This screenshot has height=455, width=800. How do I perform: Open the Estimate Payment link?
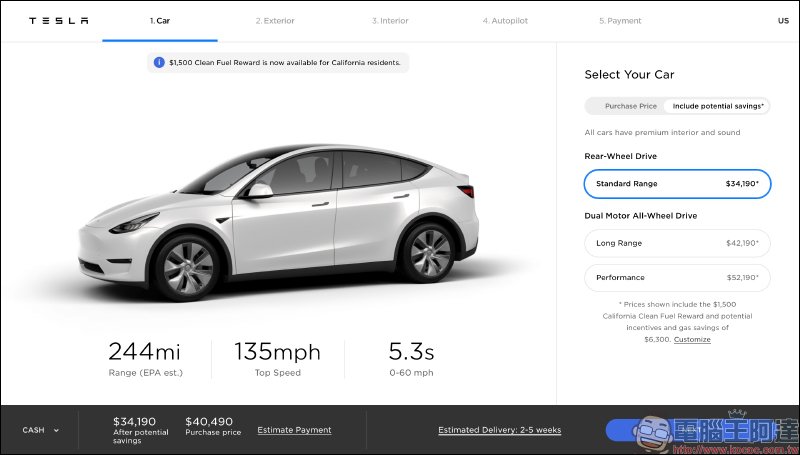[x=294, y=430]
